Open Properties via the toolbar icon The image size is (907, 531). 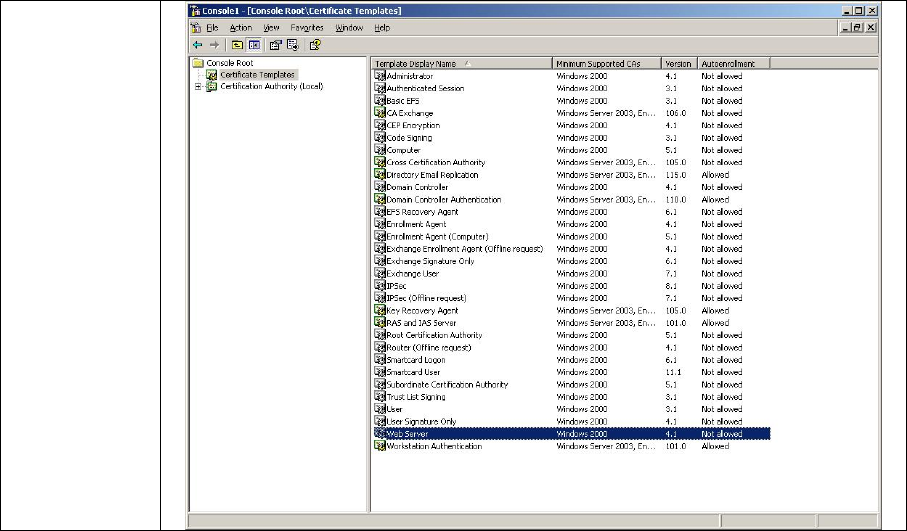point(275,44)
